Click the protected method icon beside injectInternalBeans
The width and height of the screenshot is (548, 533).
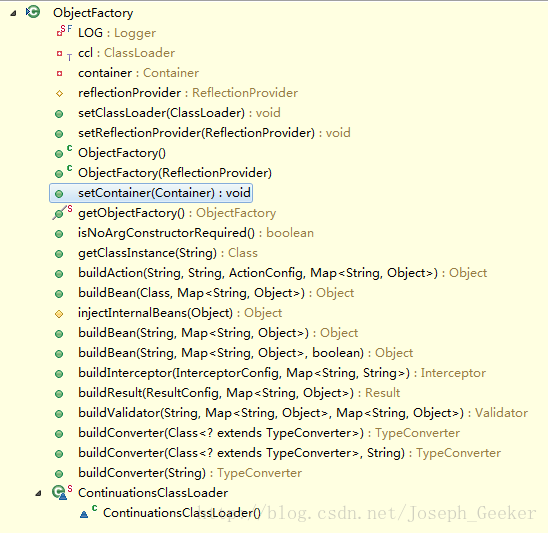click(x=59, y=314)
